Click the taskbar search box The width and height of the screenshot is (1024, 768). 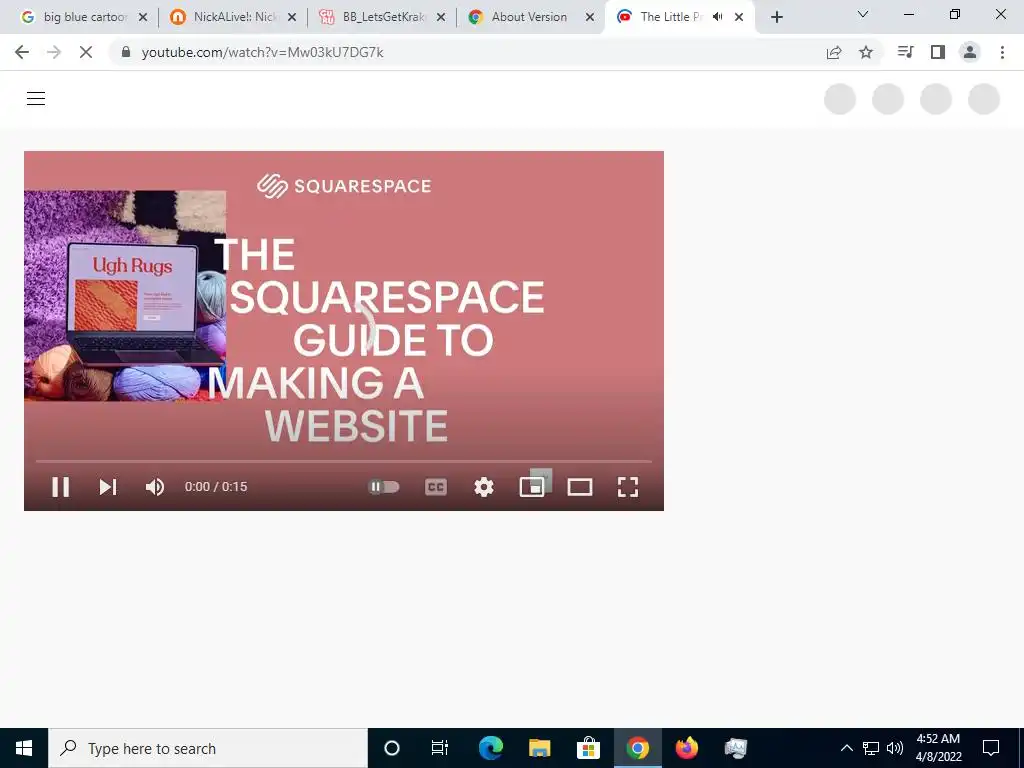point(208,748)
